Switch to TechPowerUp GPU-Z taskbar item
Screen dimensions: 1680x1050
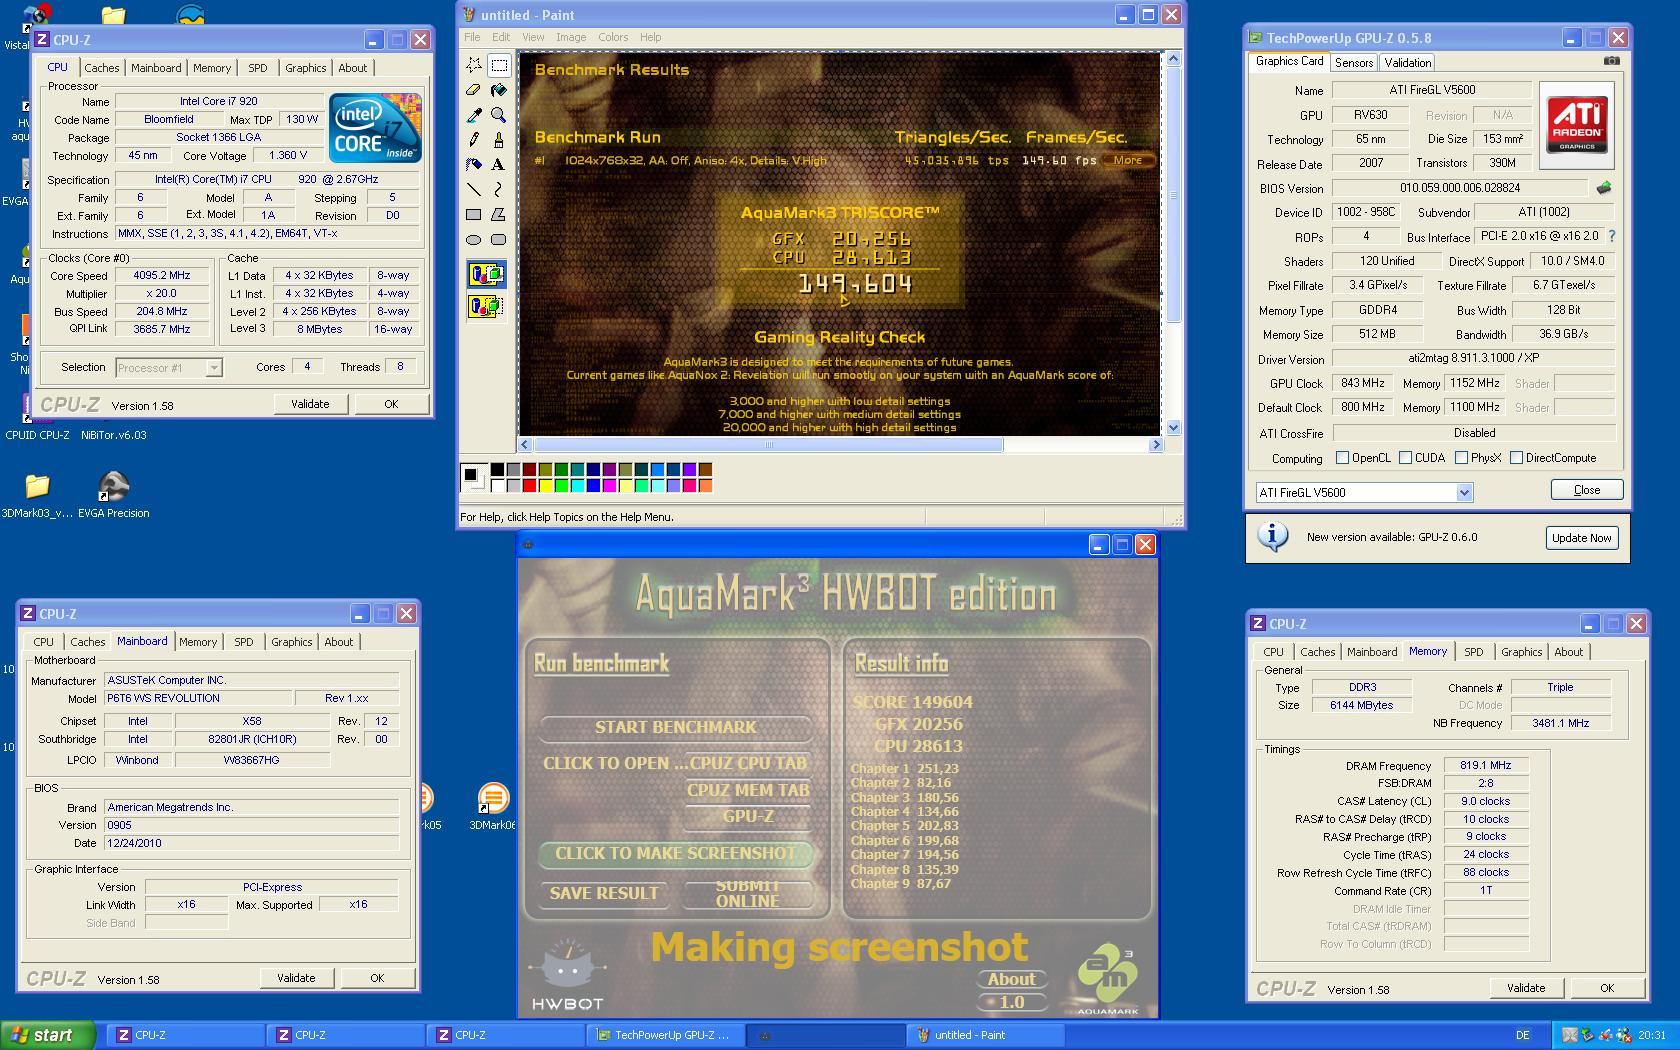pos(665,1035)
